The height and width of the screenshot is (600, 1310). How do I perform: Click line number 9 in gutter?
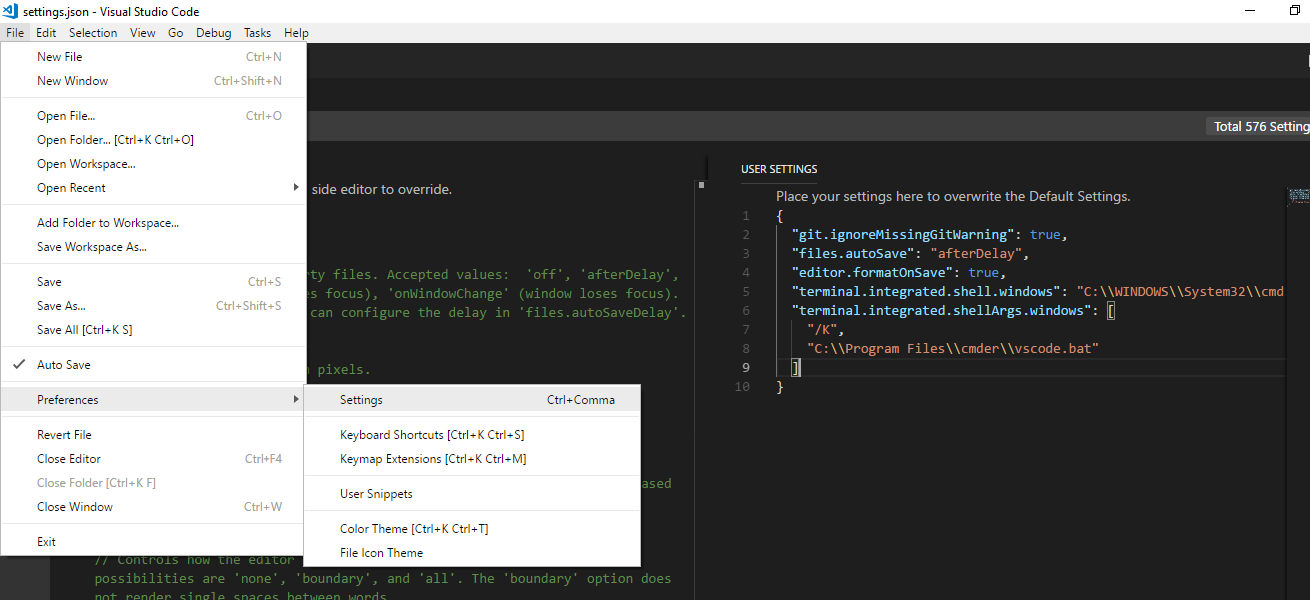[x=745, y=368]
